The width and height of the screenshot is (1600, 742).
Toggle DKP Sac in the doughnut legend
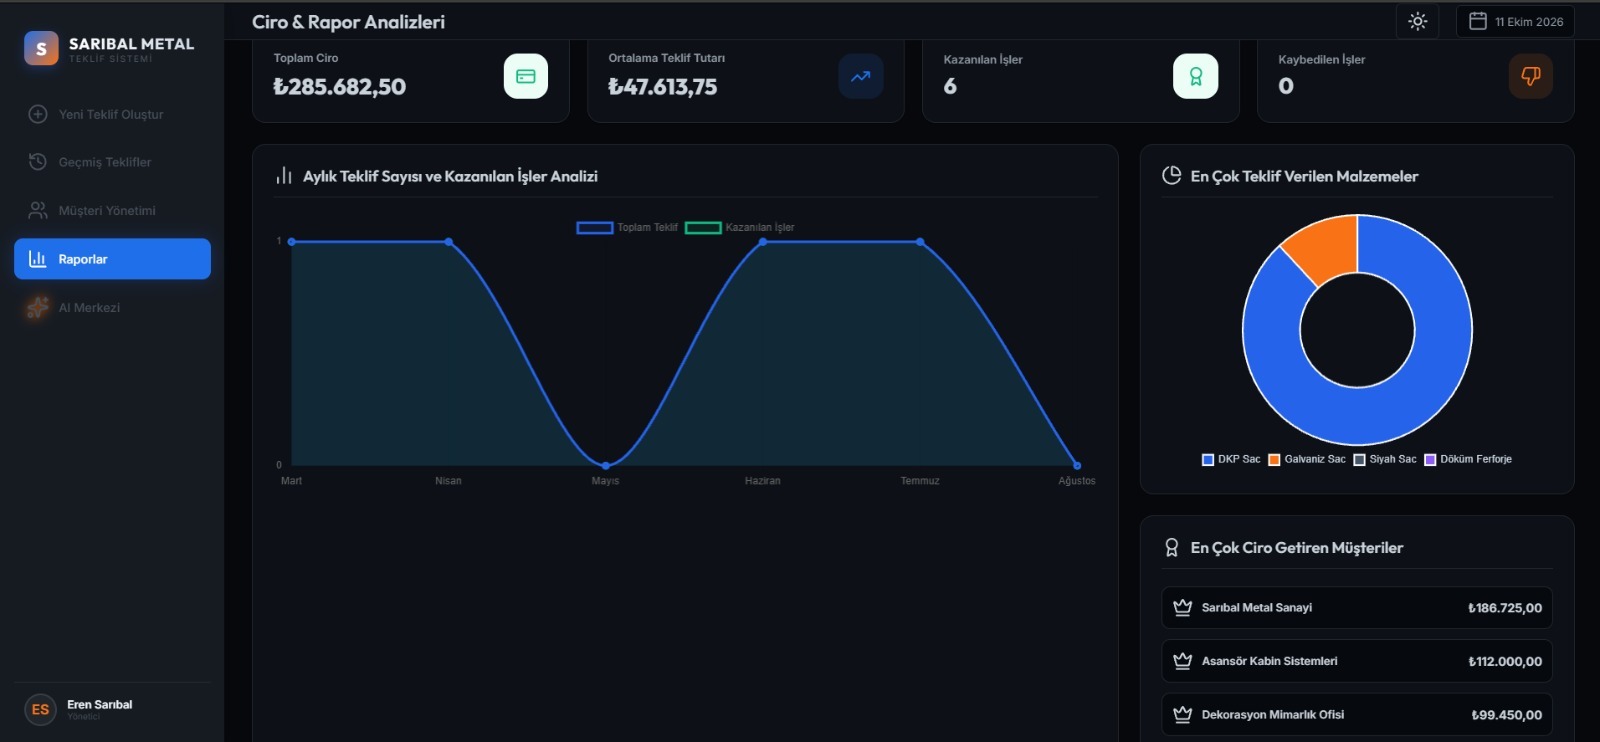[1231, 459]
